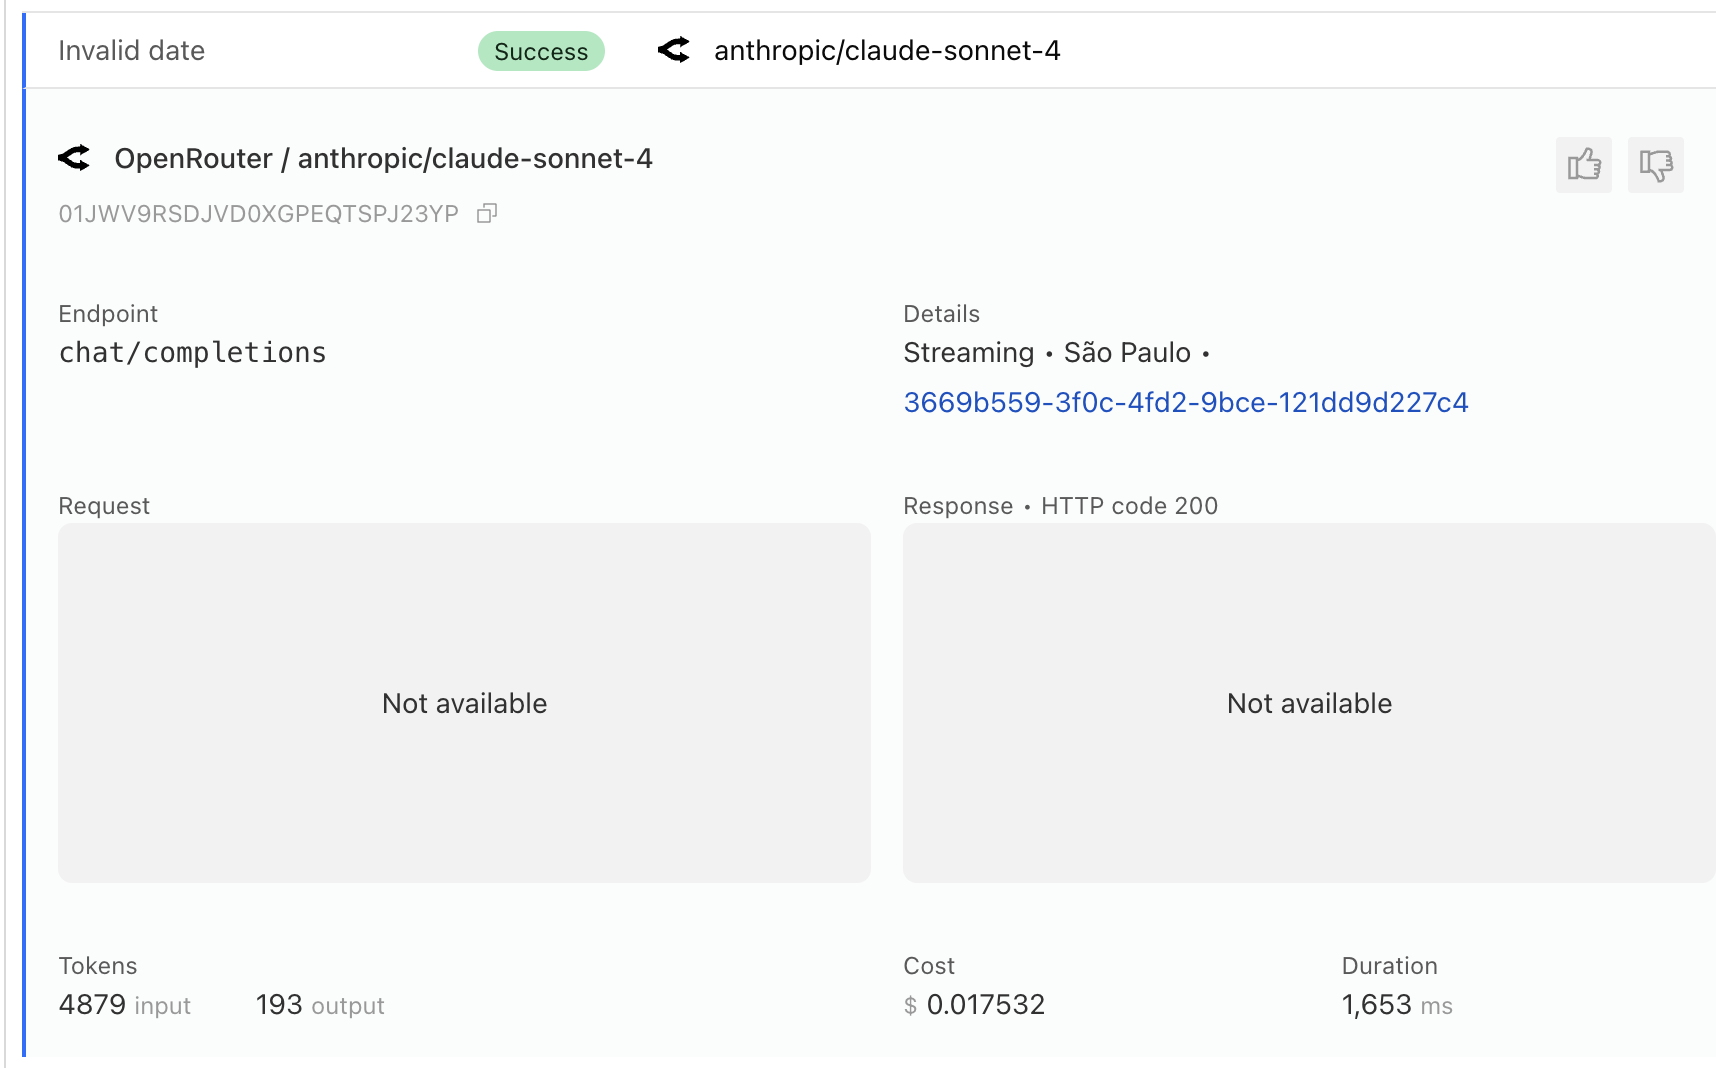This screenshot has width=1716, height=1068.
Task: Click anthropic/claude-sonnet-4 in the top row
Action: (887, 50)
